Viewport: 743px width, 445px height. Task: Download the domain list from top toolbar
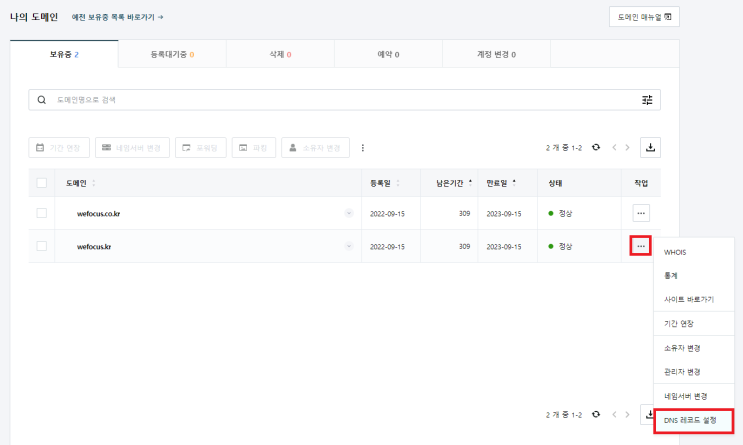click(x=650, y=147)
